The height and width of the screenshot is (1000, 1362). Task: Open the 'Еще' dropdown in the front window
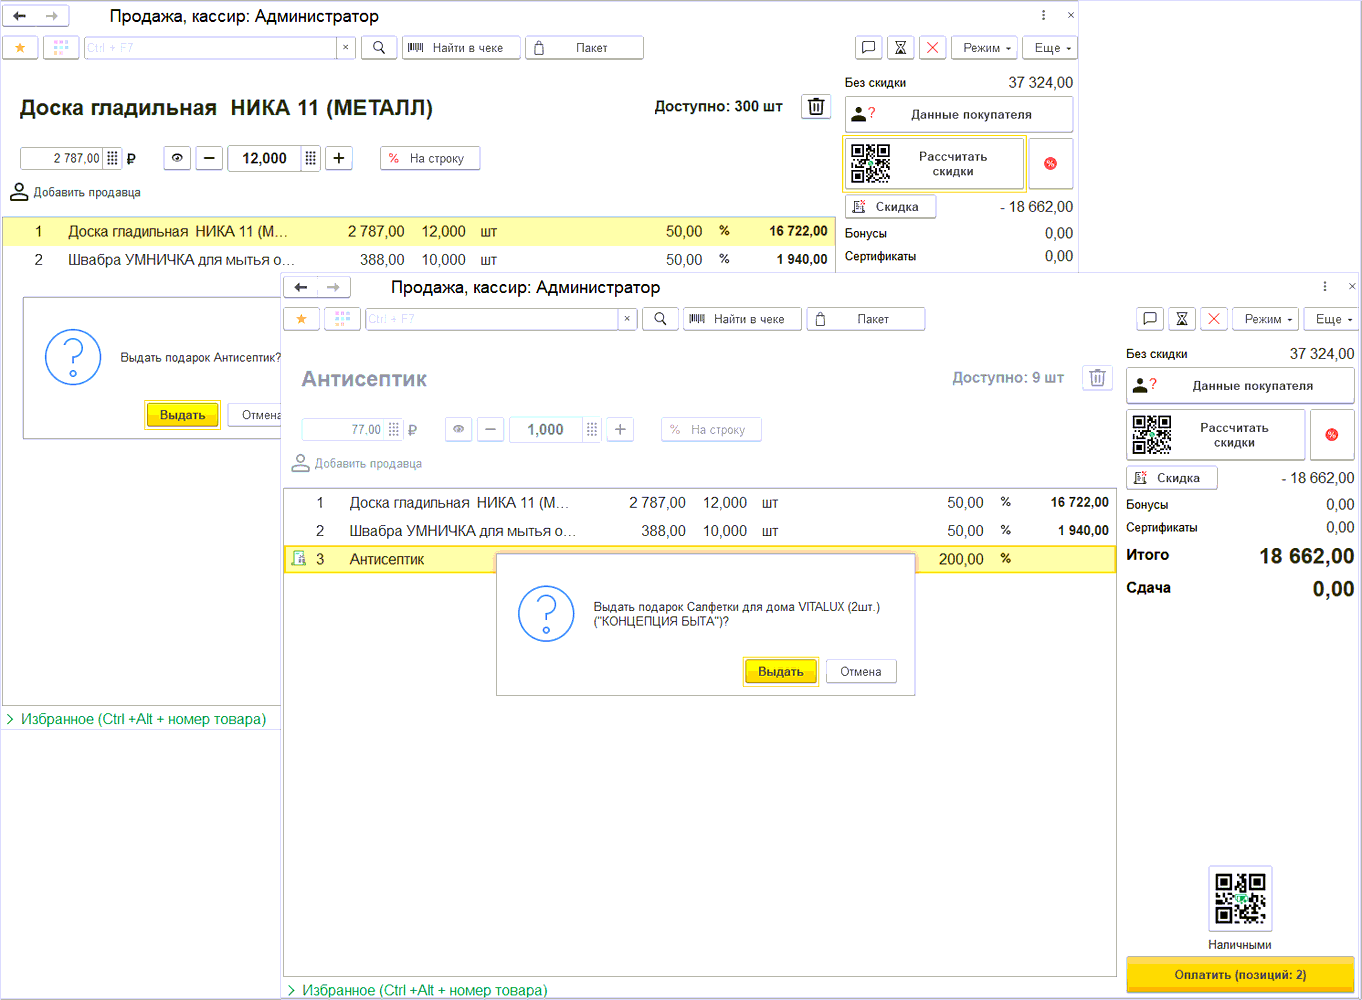(x=1330, y=319)
